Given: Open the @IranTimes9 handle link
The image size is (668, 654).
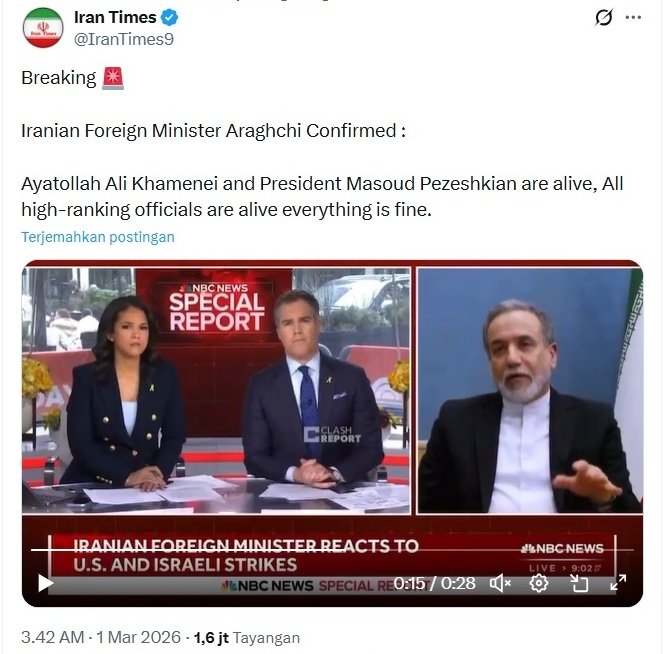Looking at the screenshot, I should tap(124, 39).
